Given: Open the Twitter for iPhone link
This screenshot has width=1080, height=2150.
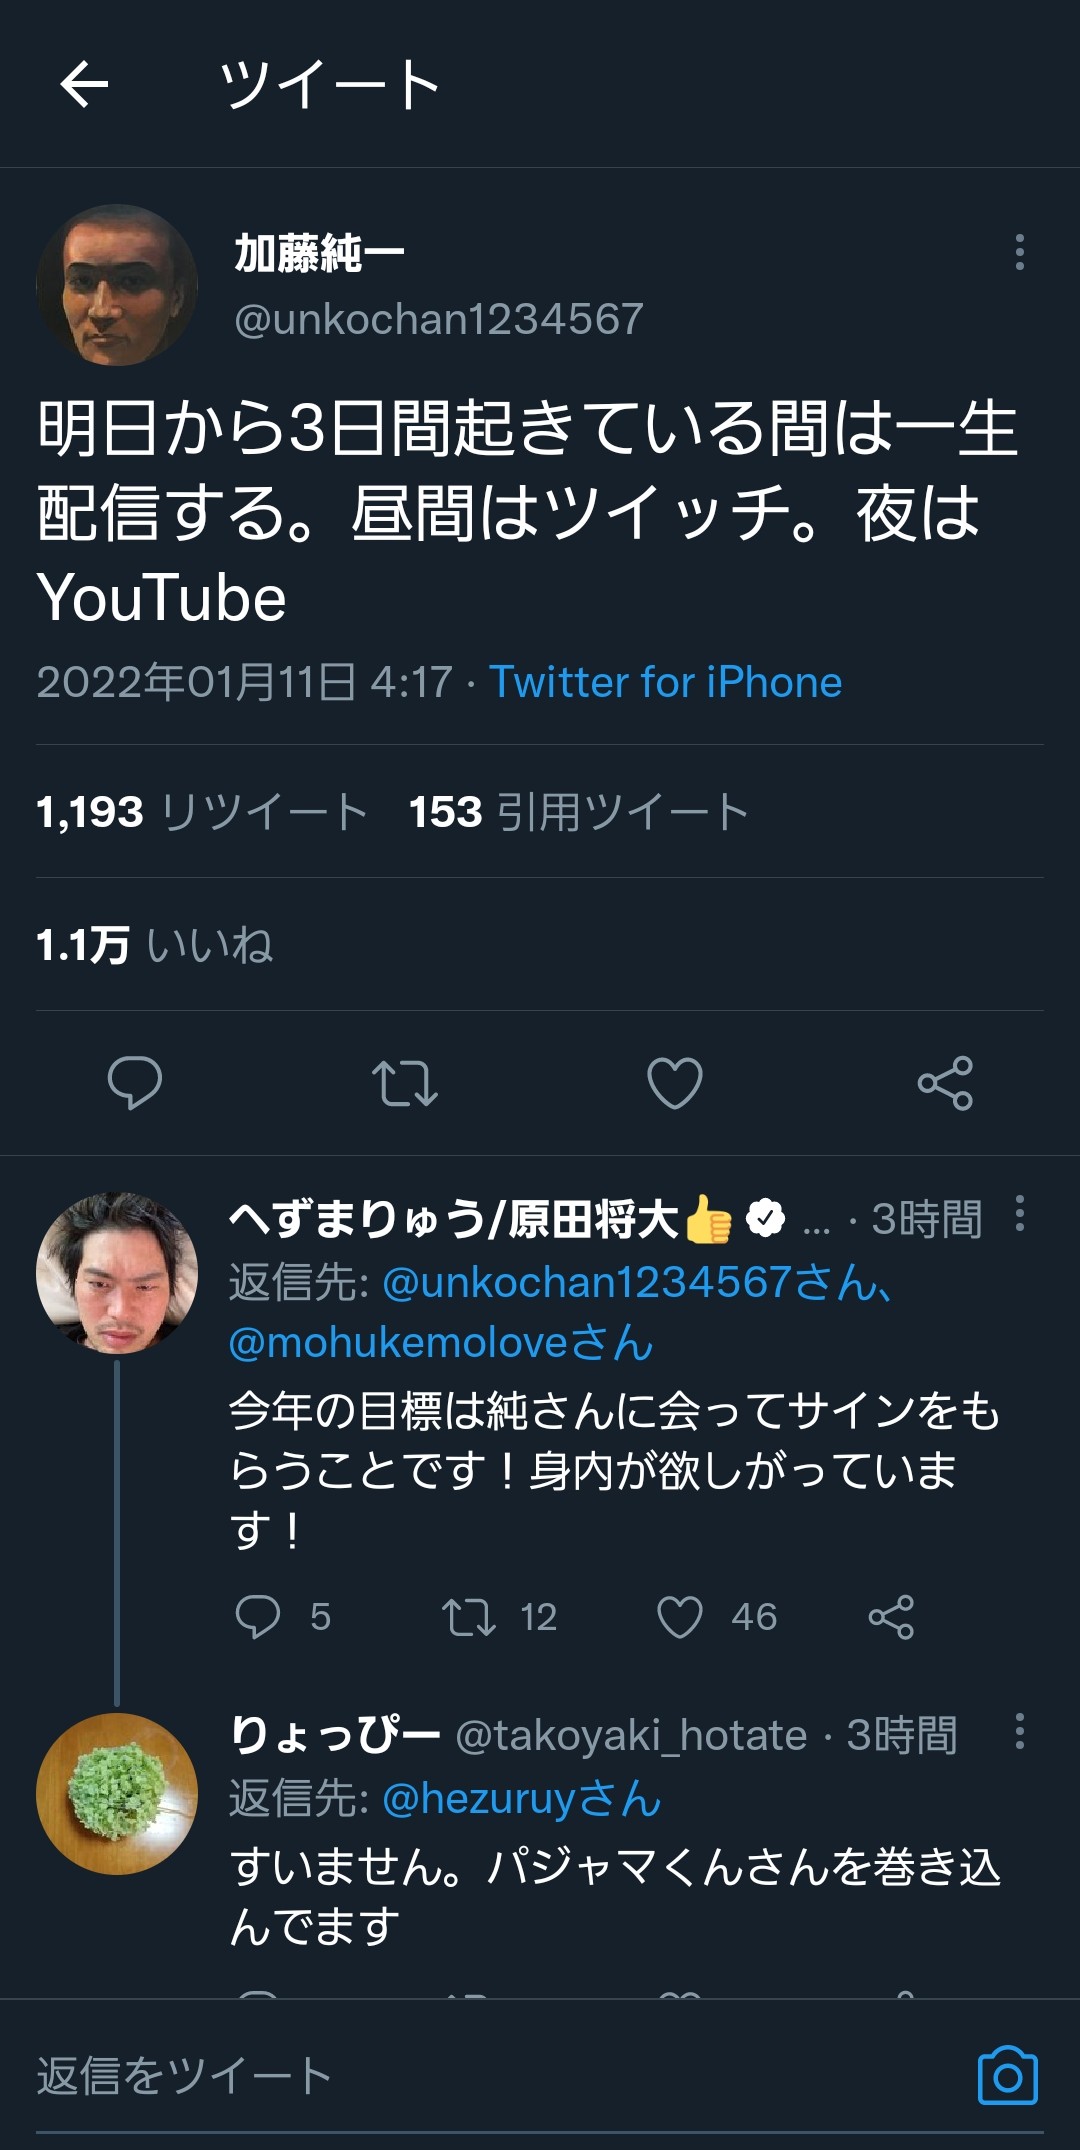Looking at the screenshot, I should pos(665,683).
